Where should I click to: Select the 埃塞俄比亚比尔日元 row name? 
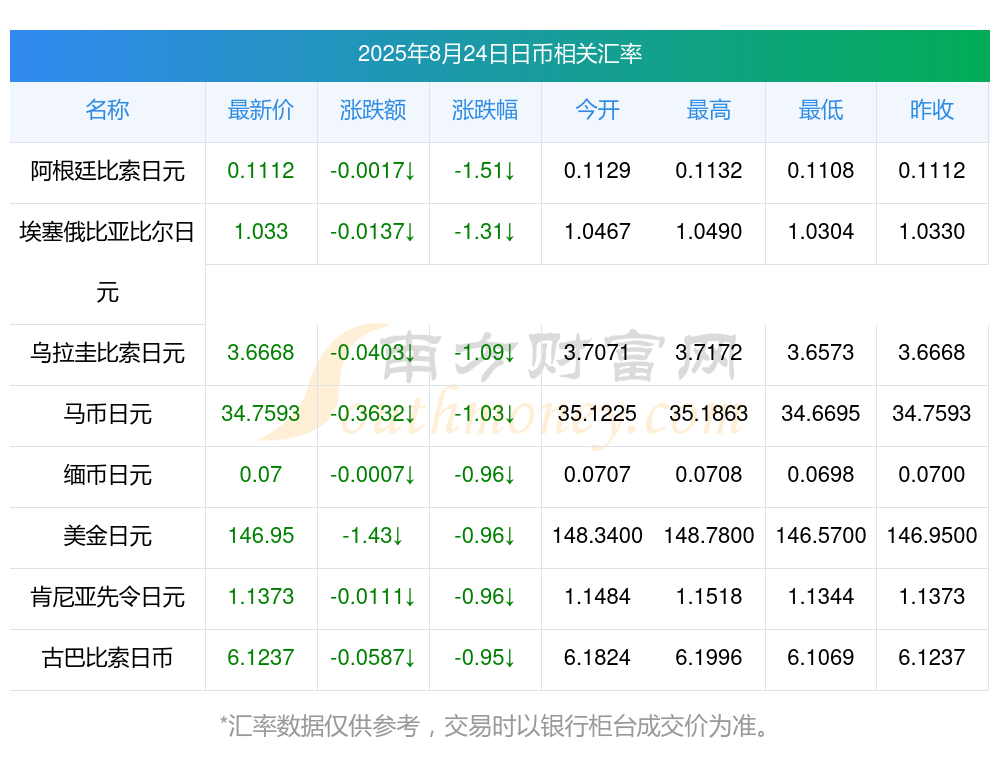[x=107, y=262]
